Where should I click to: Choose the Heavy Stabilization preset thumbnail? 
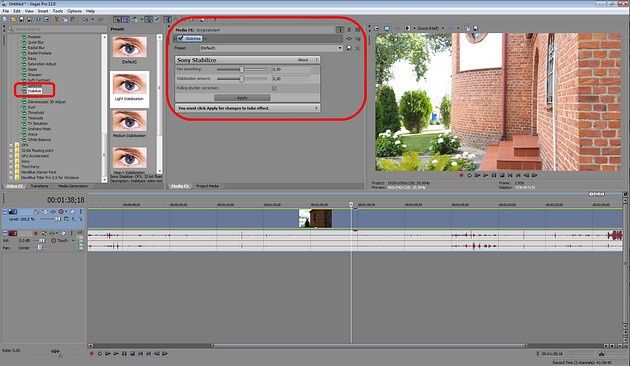tap(129, 157)
